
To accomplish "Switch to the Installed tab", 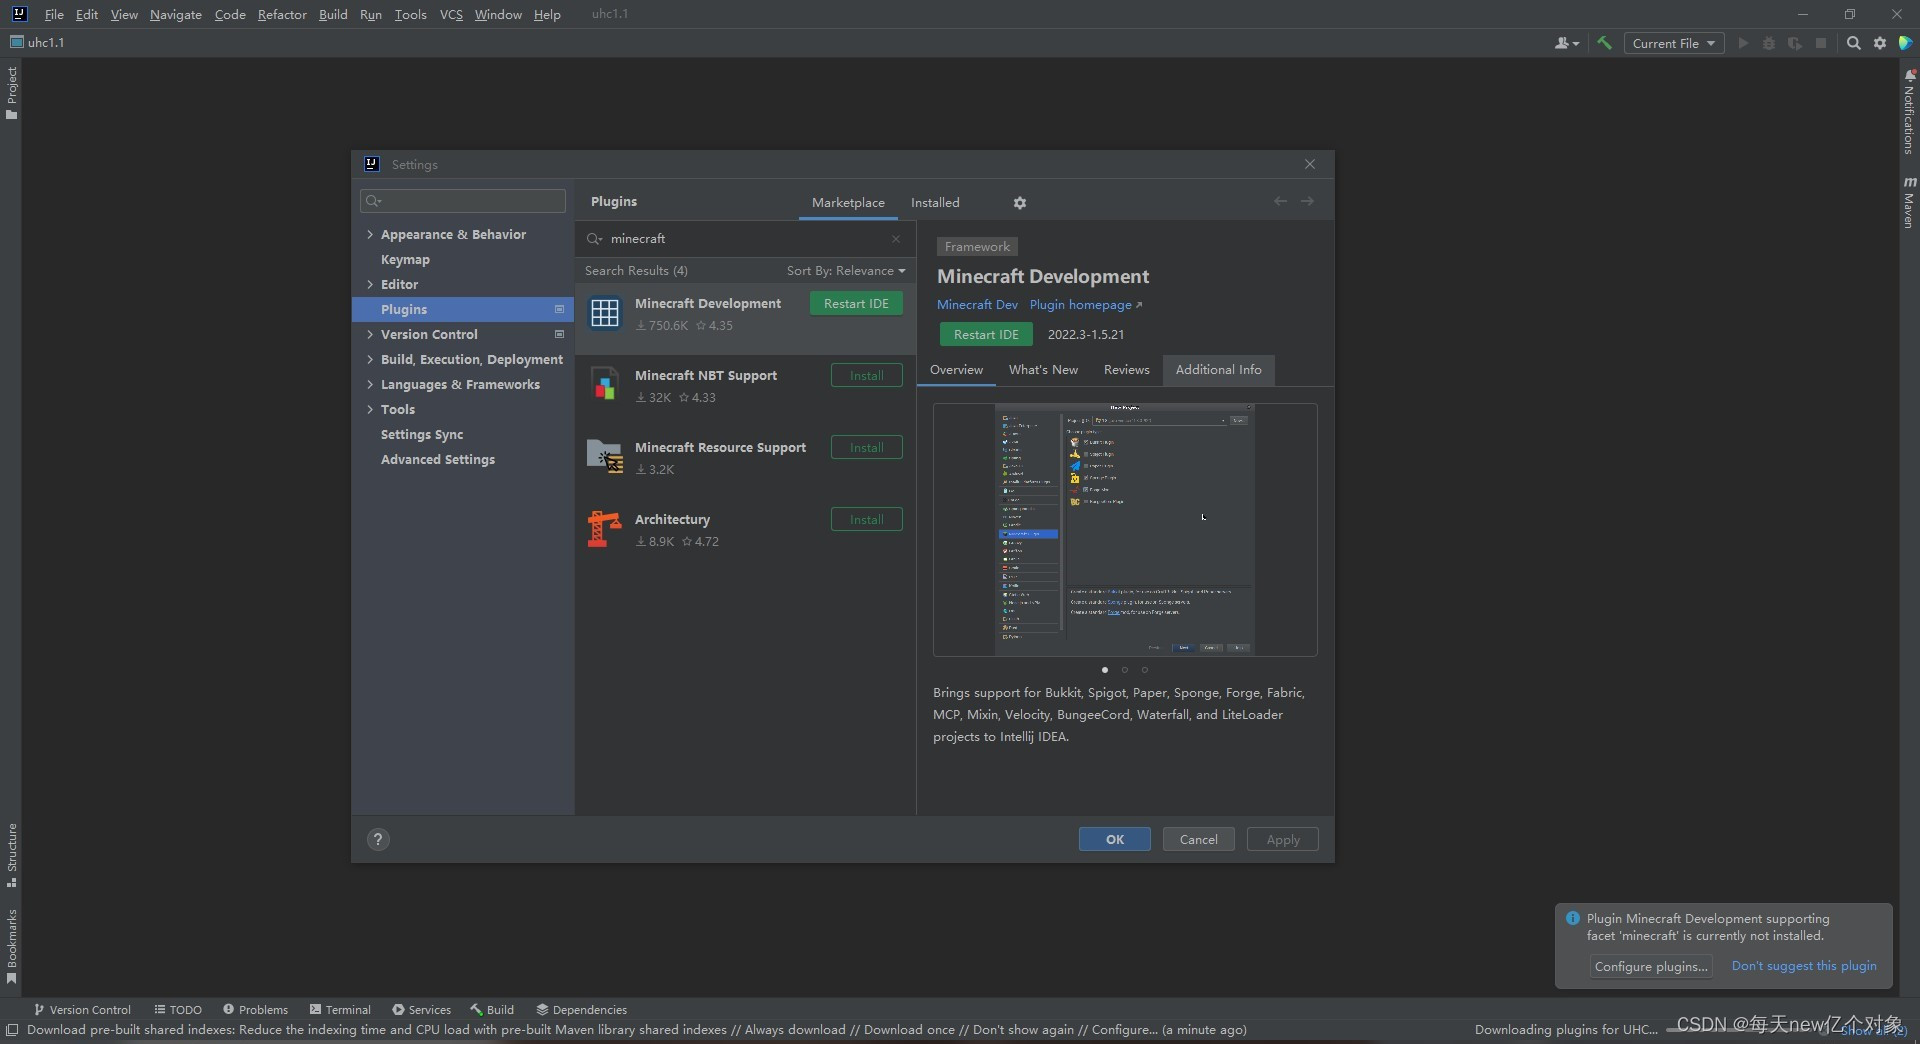I will [935, 202].
